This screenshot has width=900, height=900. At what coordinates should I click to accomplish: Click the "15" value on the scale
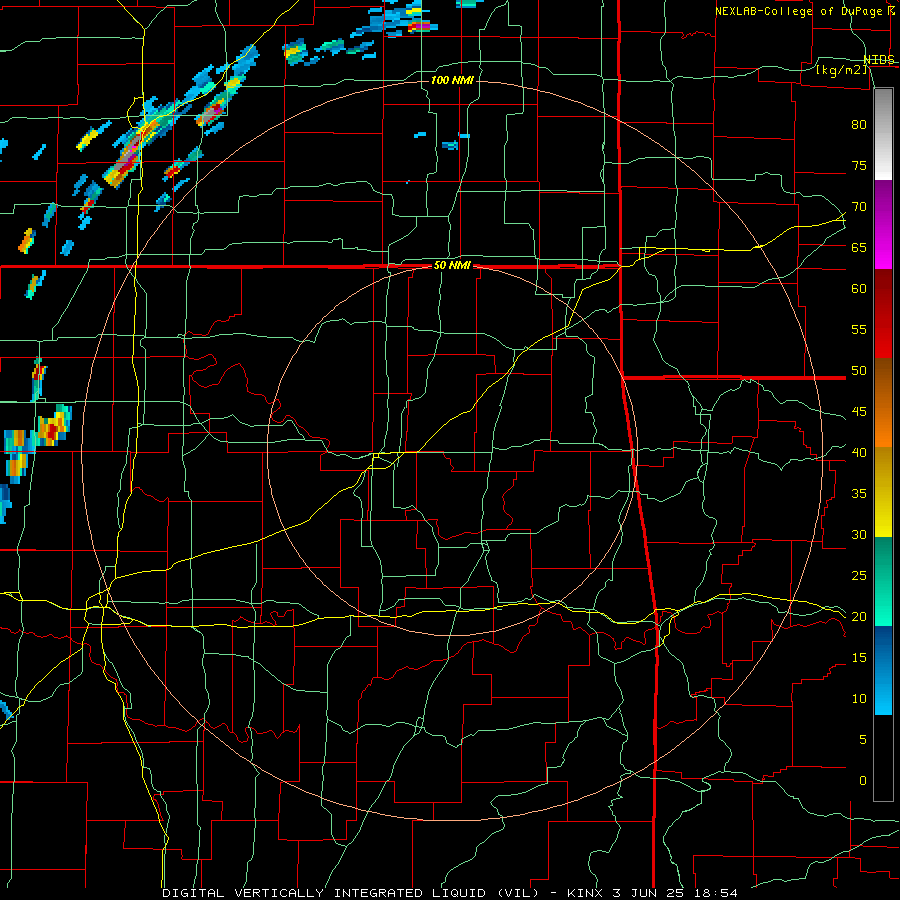tap(859, 658)
